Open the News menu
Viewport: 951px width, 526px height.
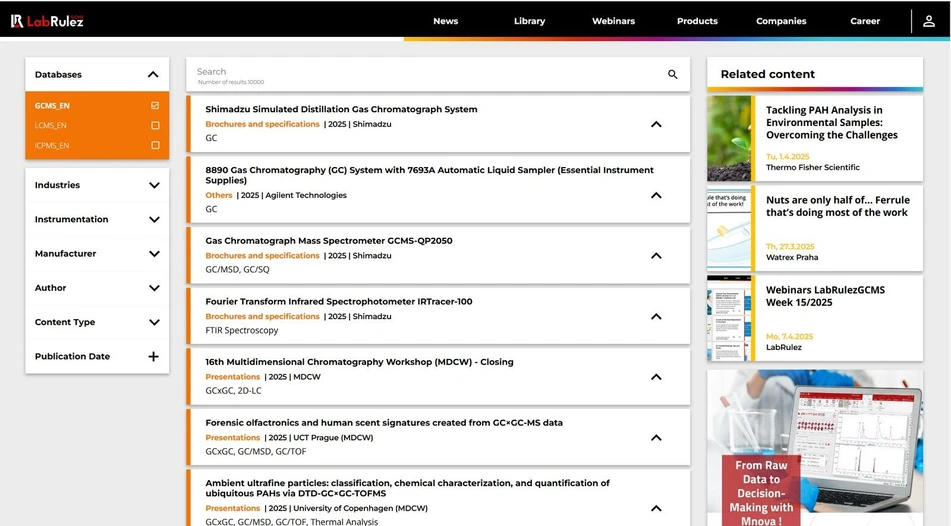tap(445, 21)
